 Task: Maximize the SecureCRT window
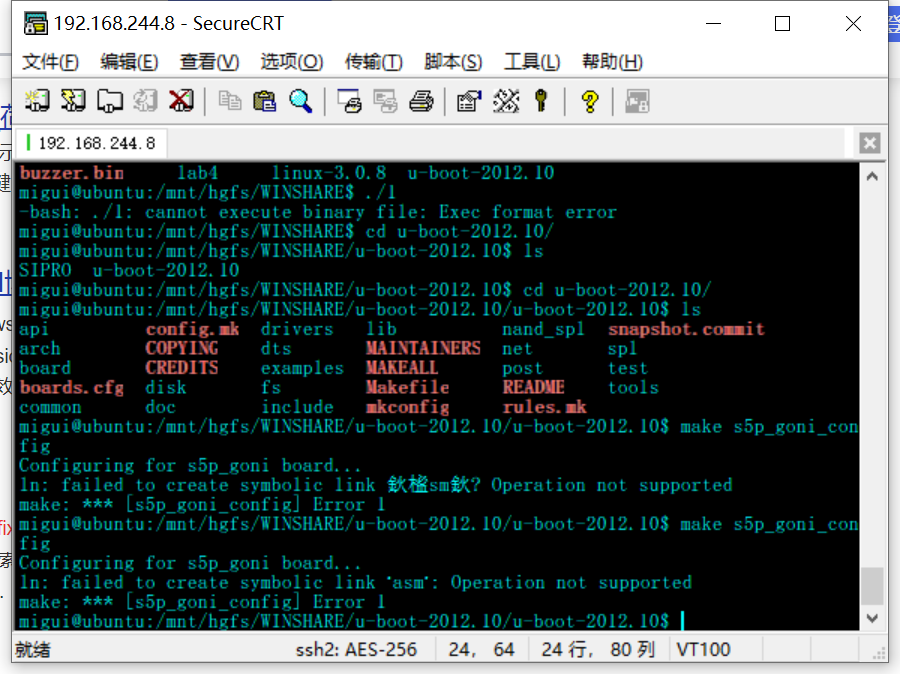coord(782,24)
